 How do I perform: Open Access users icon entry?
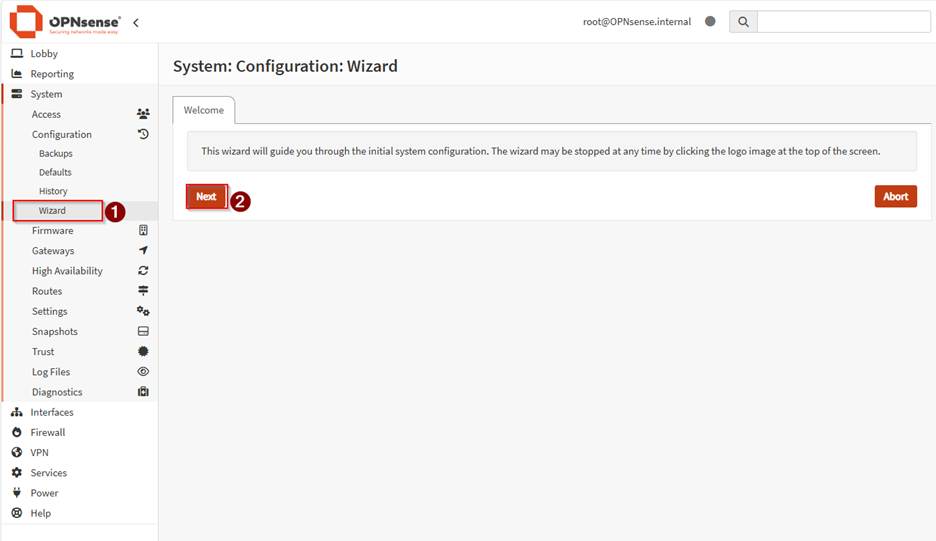pos(143,114)
